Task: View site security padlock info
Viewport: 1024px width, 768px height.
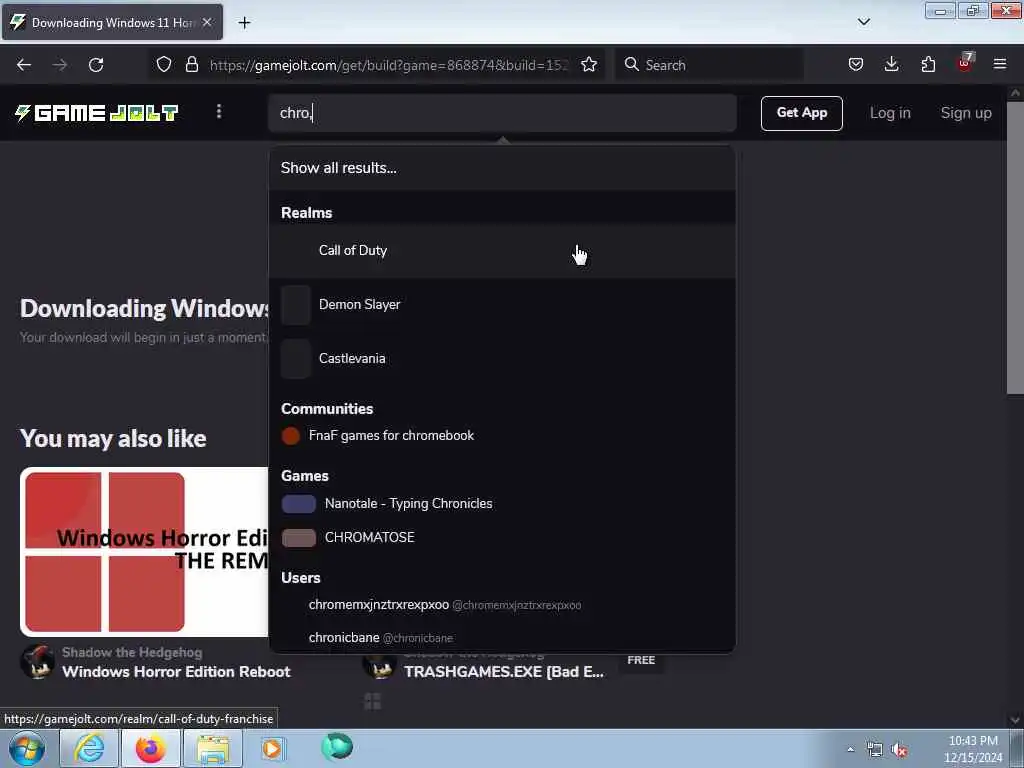Action: point(191,65)
